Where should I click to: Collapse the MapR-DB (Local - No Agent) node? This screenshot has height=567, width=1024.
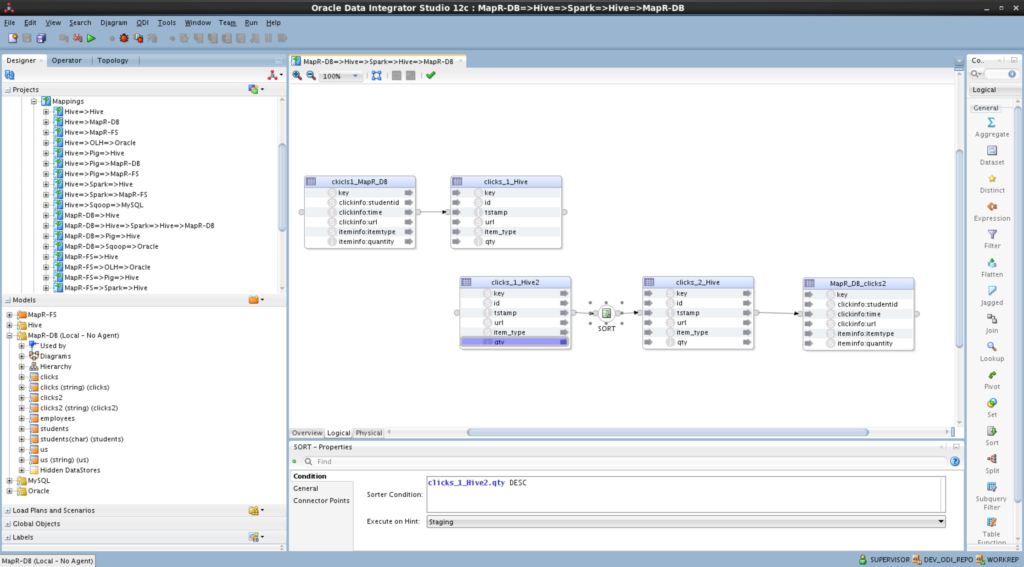10,336
